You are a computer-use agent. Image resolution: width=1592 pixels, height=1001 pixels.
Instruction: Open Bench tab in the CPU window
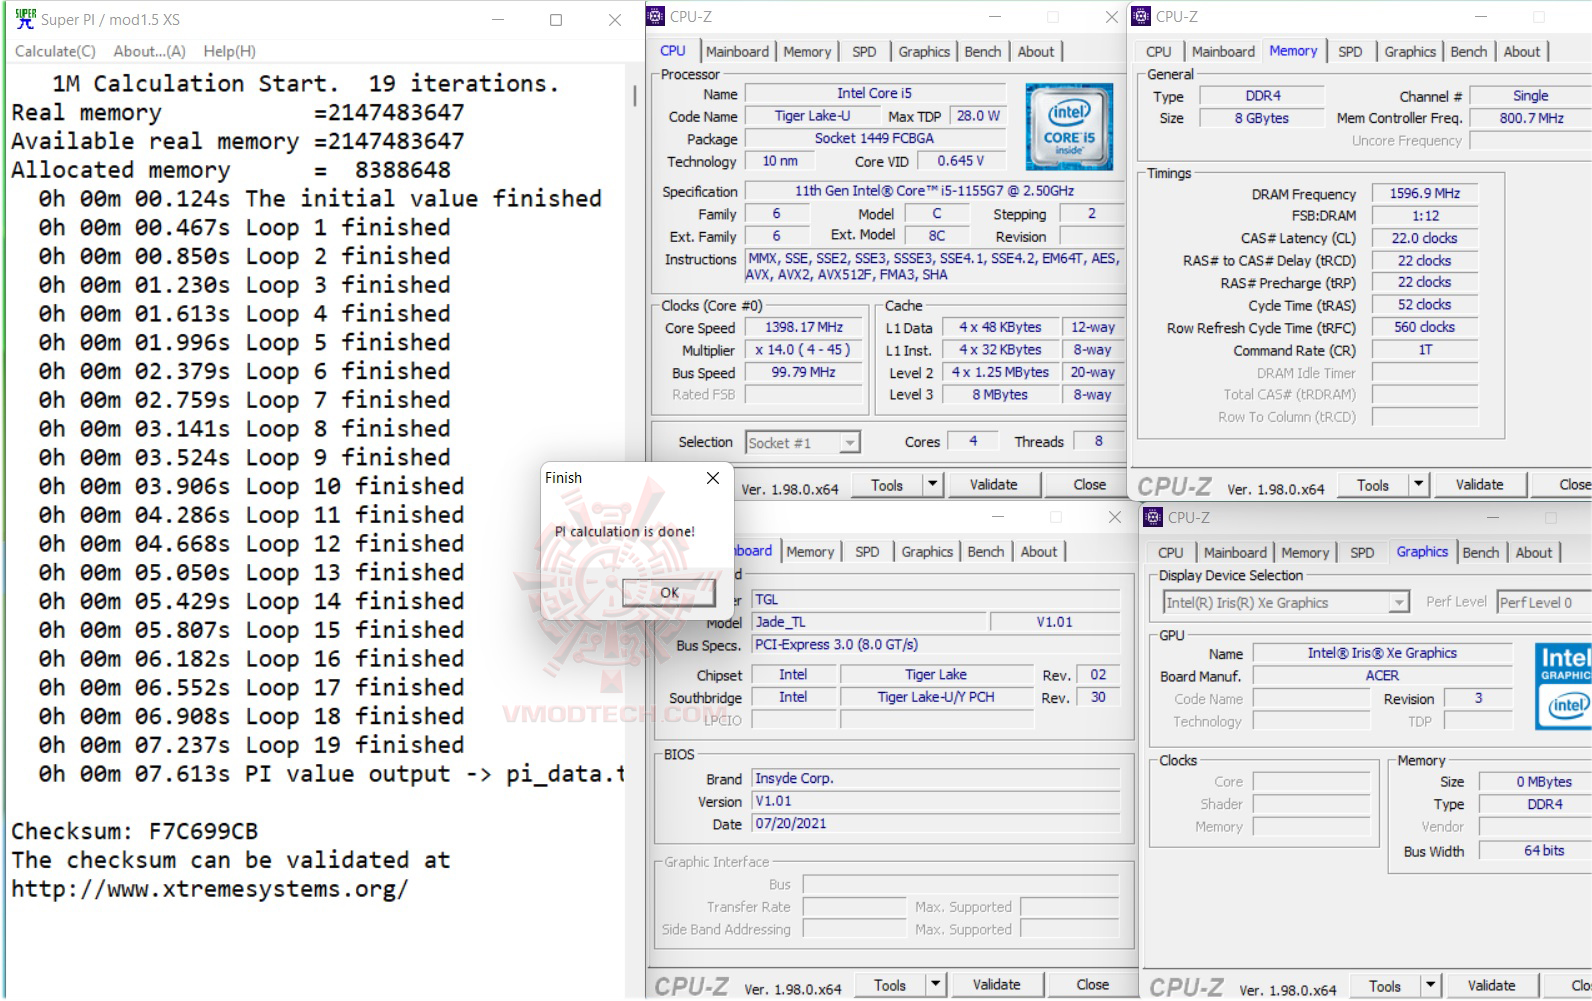tap(983, 52)
